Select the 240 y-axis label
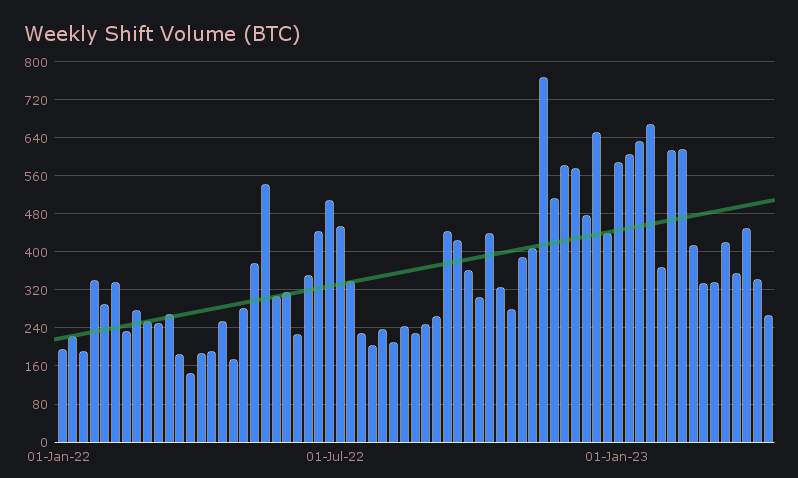The width and height of the screenshot is (798, 478). coord(36,328)
